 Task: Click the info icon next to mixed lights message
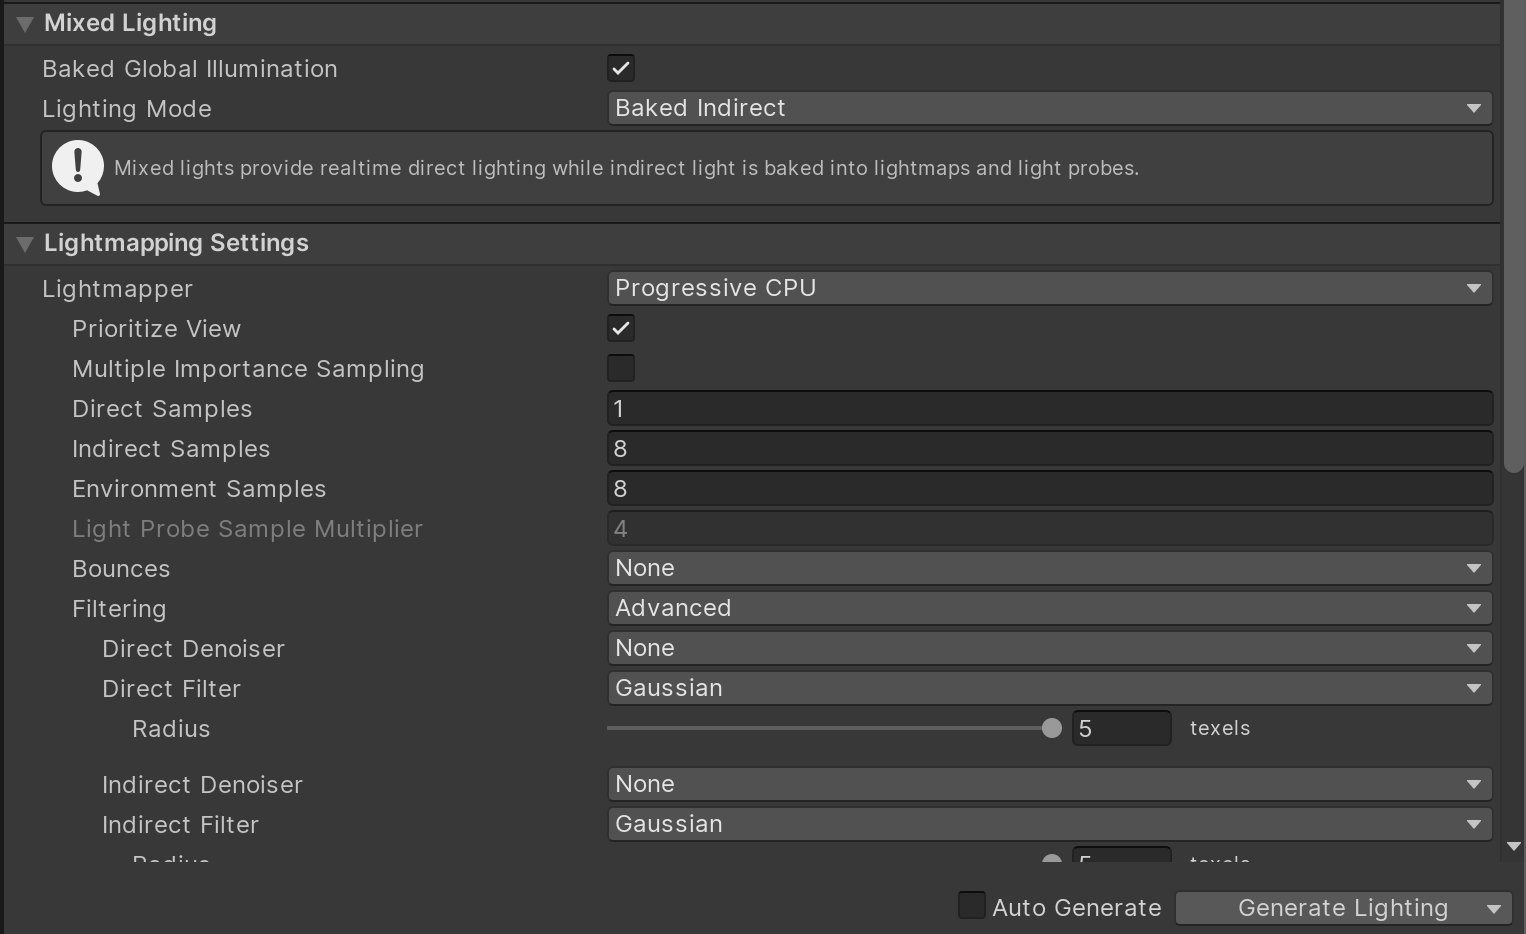pyautogui.click(x=78, y=167)
